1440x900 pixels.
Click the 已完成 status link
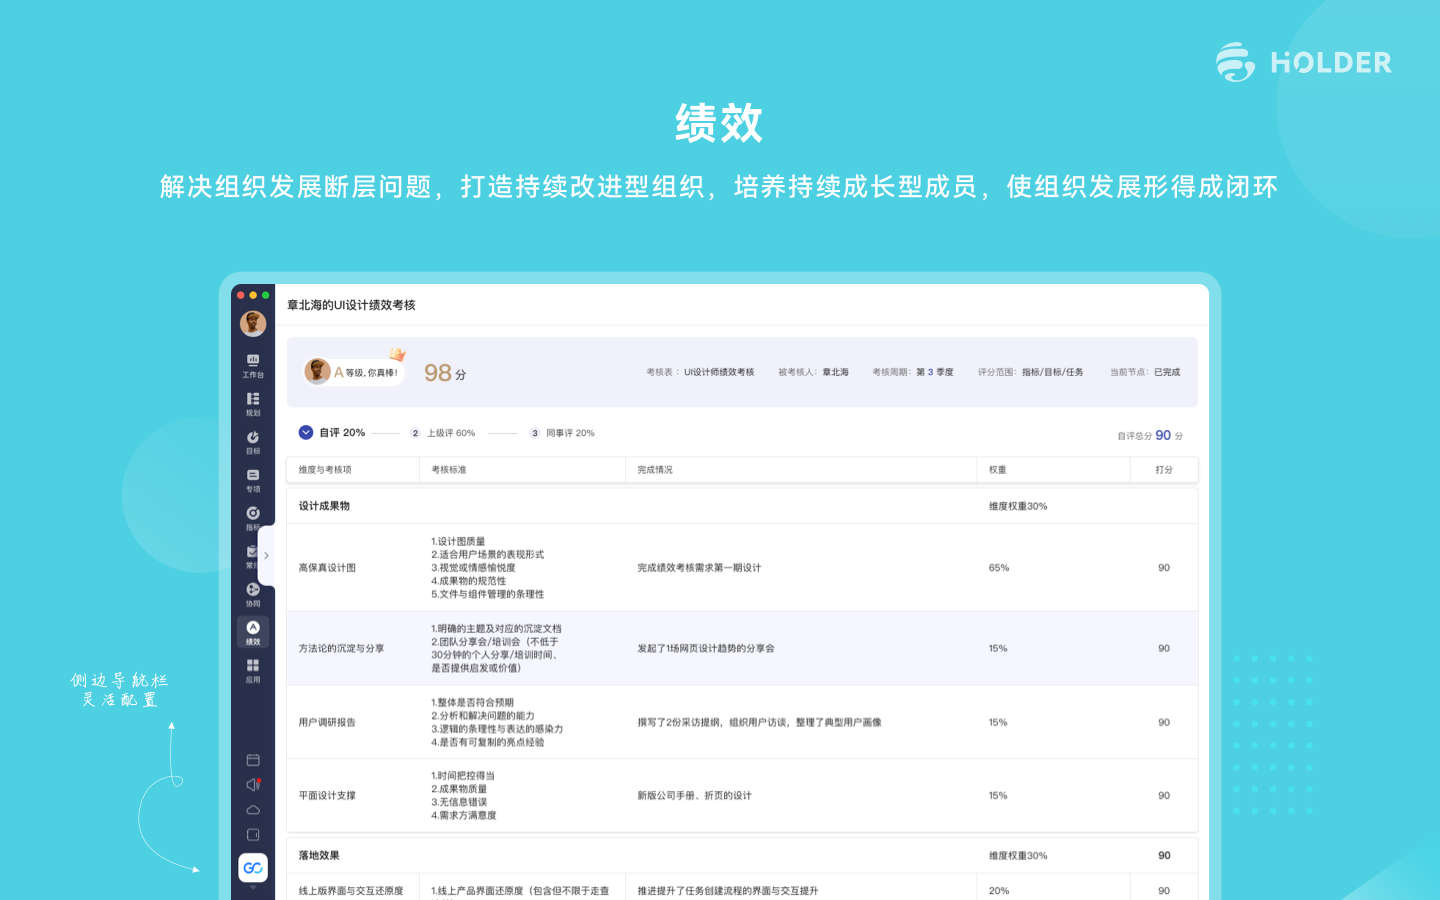[x=1166, y=371]
